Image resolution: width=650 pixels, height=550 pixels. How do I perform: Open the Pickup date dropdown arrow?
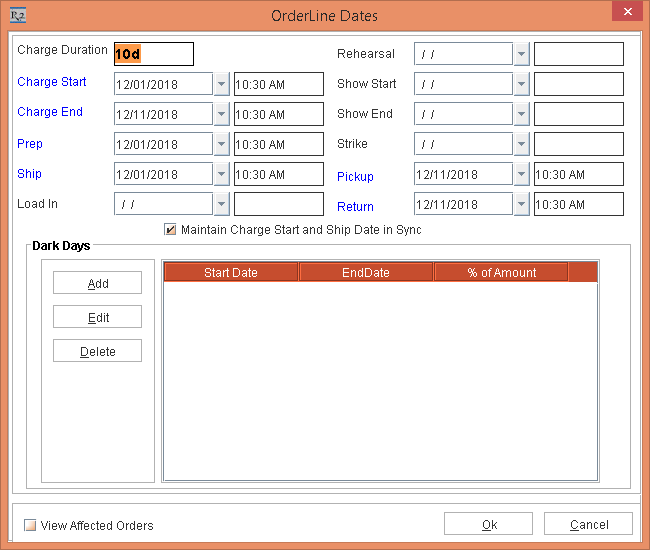pyautogui.click(x=521, y=174)
